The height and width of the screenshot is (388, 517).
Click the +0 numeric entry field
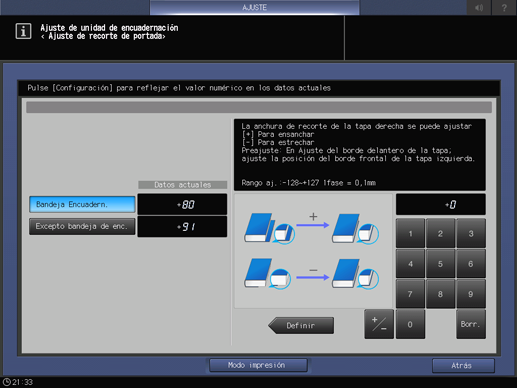(440, 204)
